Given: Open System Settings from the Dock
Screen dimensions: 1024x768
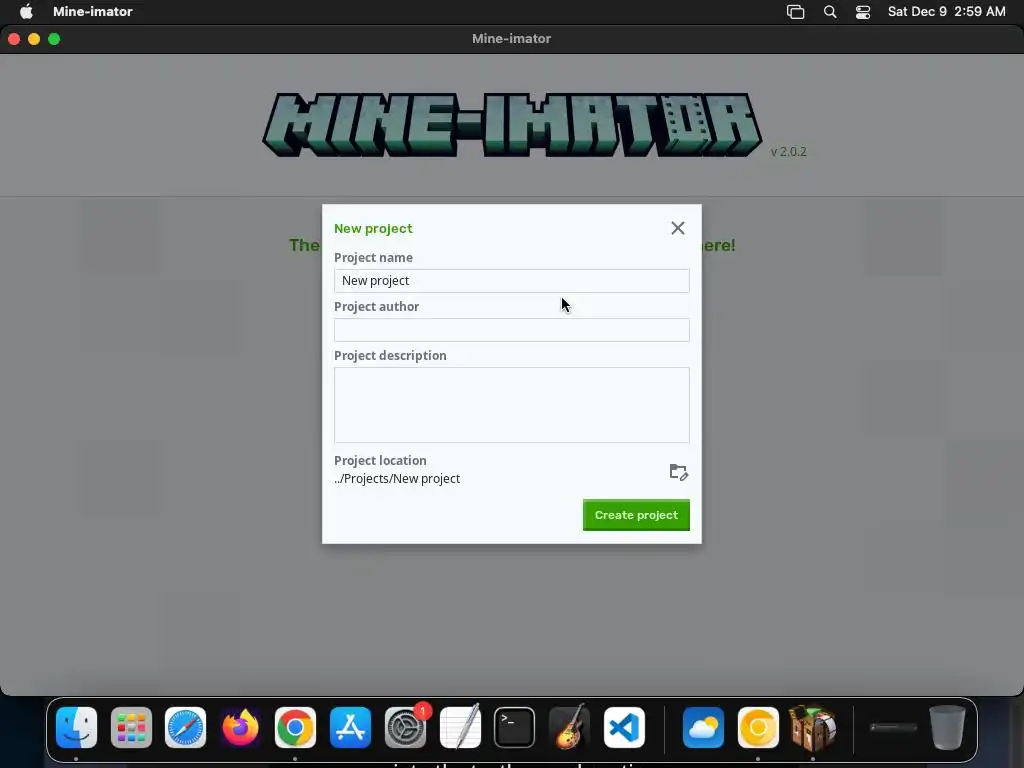Looking at the screenshot, I should (x=405, y=727).
